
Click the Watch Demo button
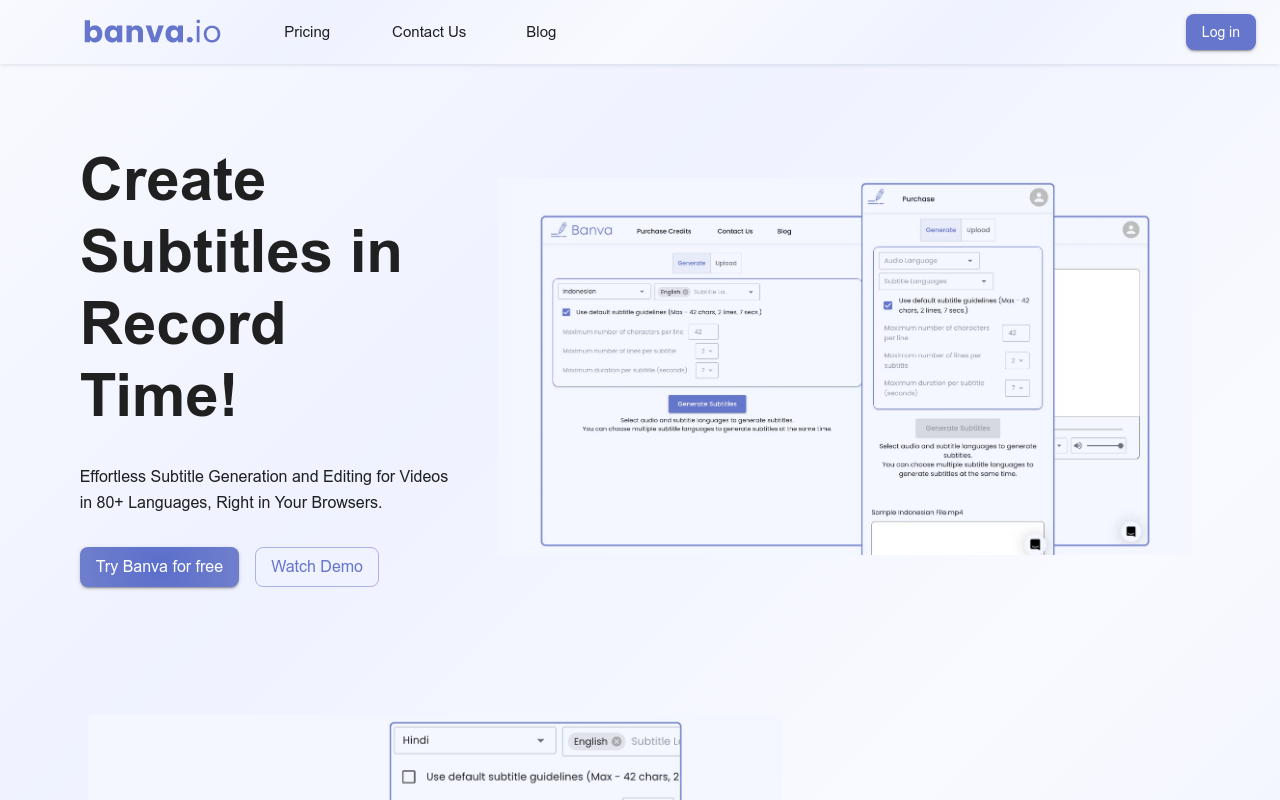click(x=317, y=567)
